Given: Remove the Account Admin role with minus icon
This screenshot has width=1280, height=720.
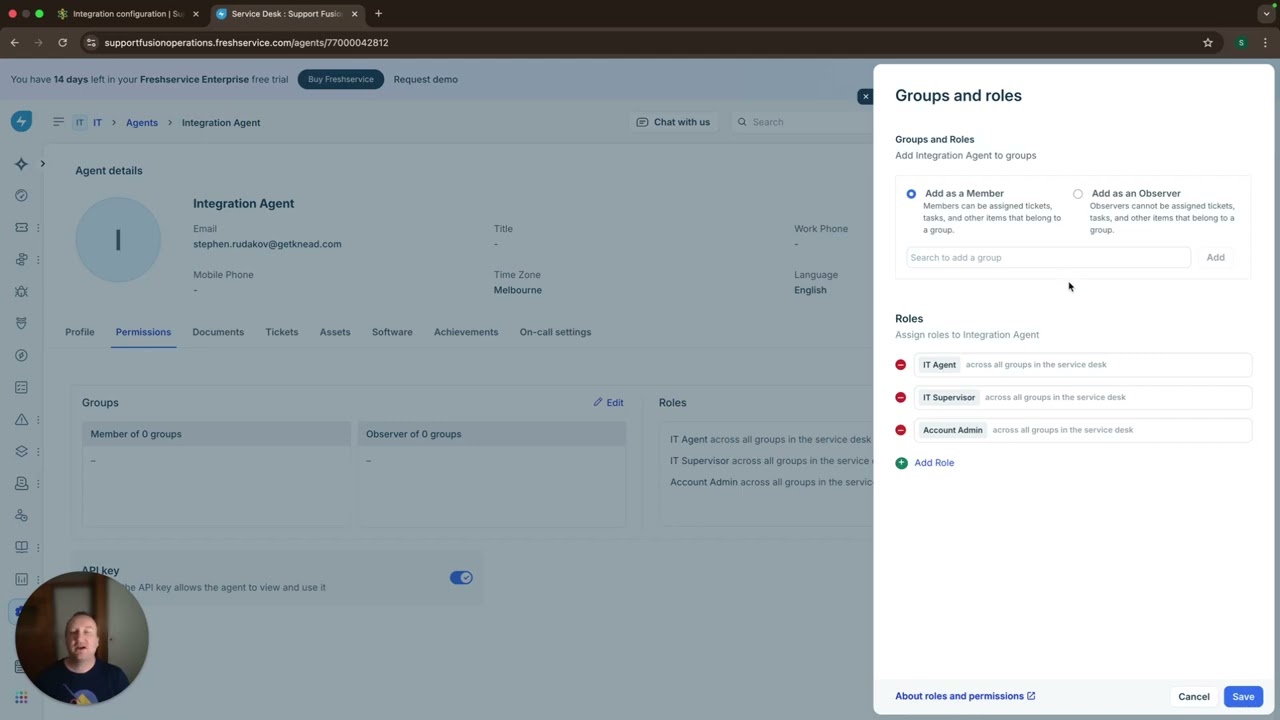Looking at the screenshot, I should click(901, 430).
